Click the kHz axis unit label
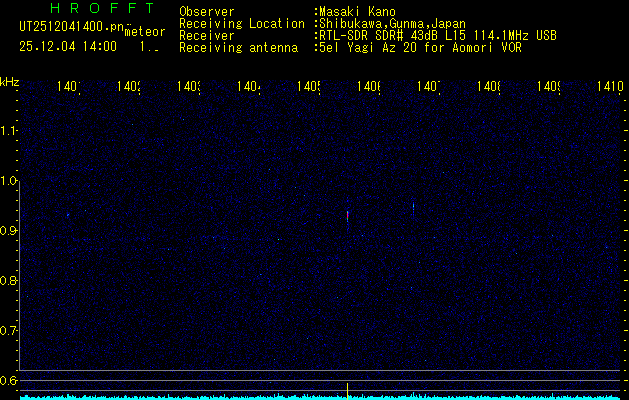Image resolution: width=629 pixels, height=400 pixels. (x=10, y=82)
